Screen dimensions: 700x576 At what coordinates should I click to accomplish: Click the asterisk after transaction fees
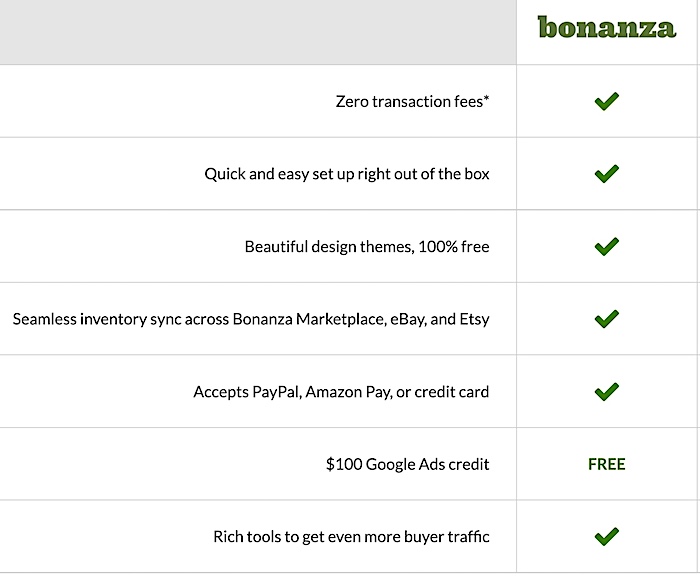(486, 98)
